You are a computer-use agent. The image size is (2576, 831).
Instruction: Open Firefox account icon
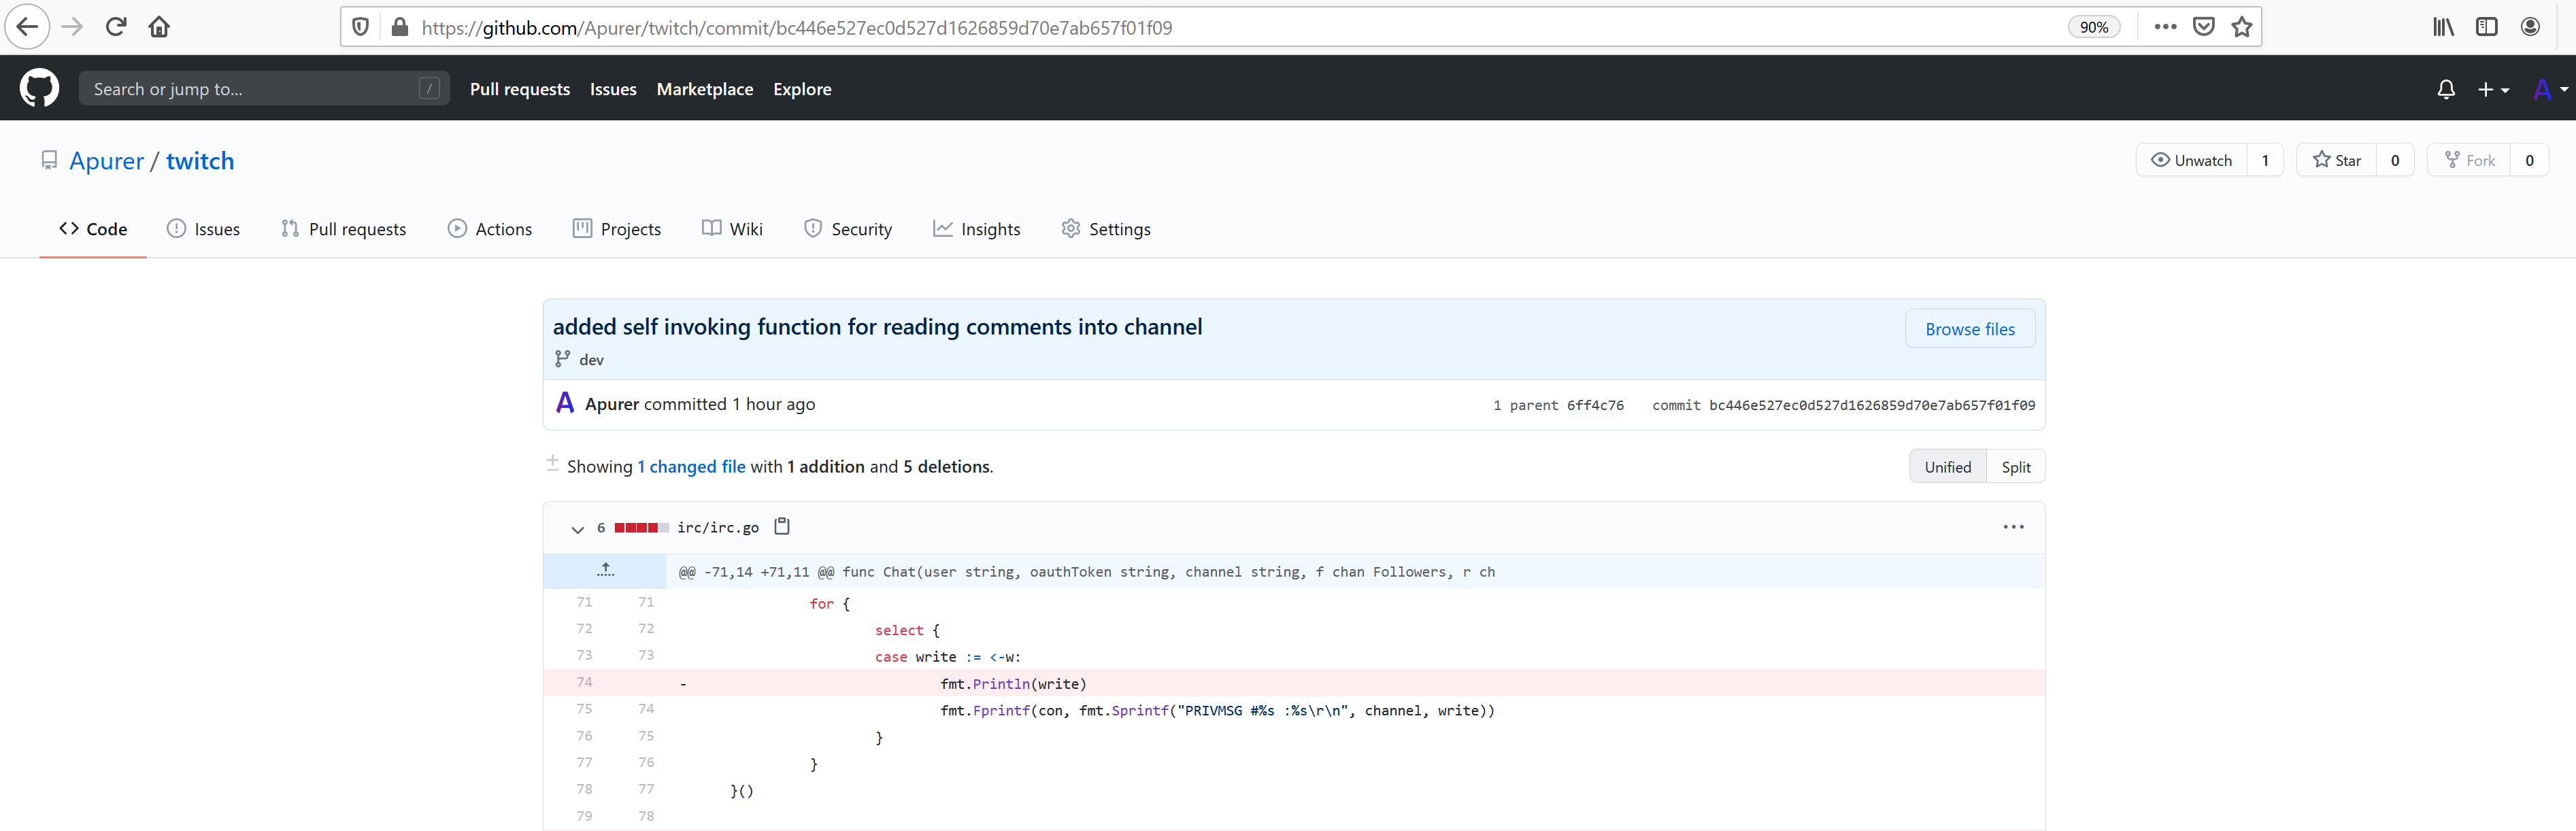point(2530,27)
